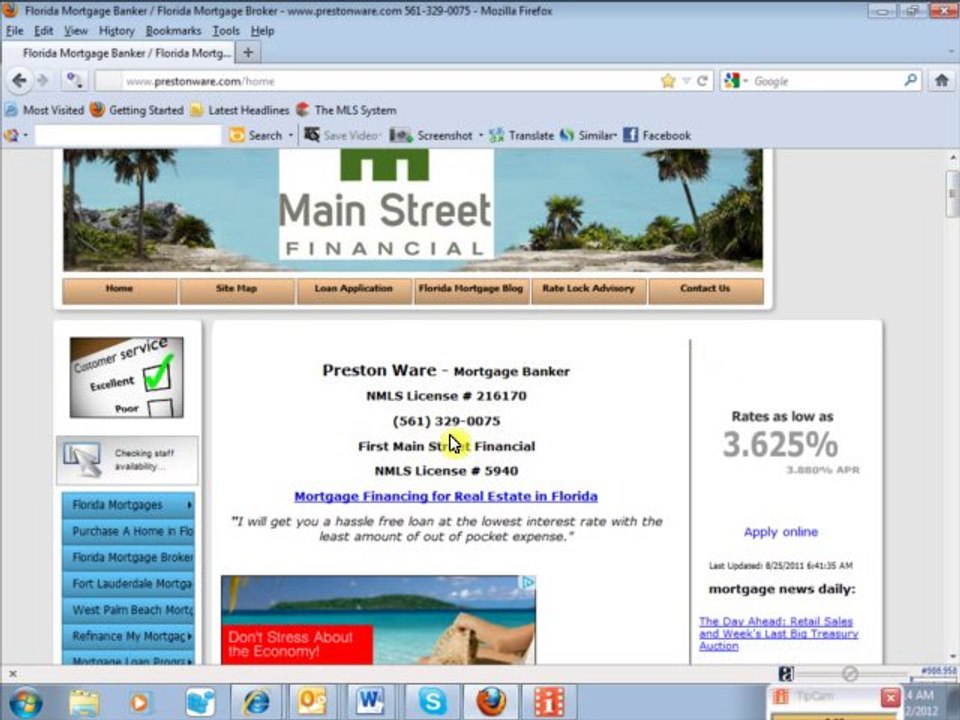The height and width of the screenshot is (720, 960).
Task: Go back with the browser back arrow
Action: [x=19, y=81]
